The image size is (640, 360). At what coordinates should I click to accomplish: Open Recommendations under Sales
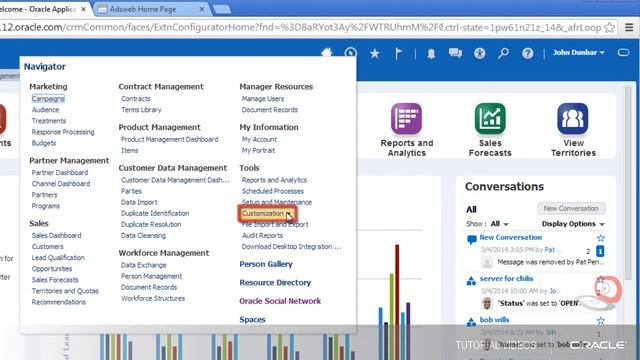tap(59, 302)
